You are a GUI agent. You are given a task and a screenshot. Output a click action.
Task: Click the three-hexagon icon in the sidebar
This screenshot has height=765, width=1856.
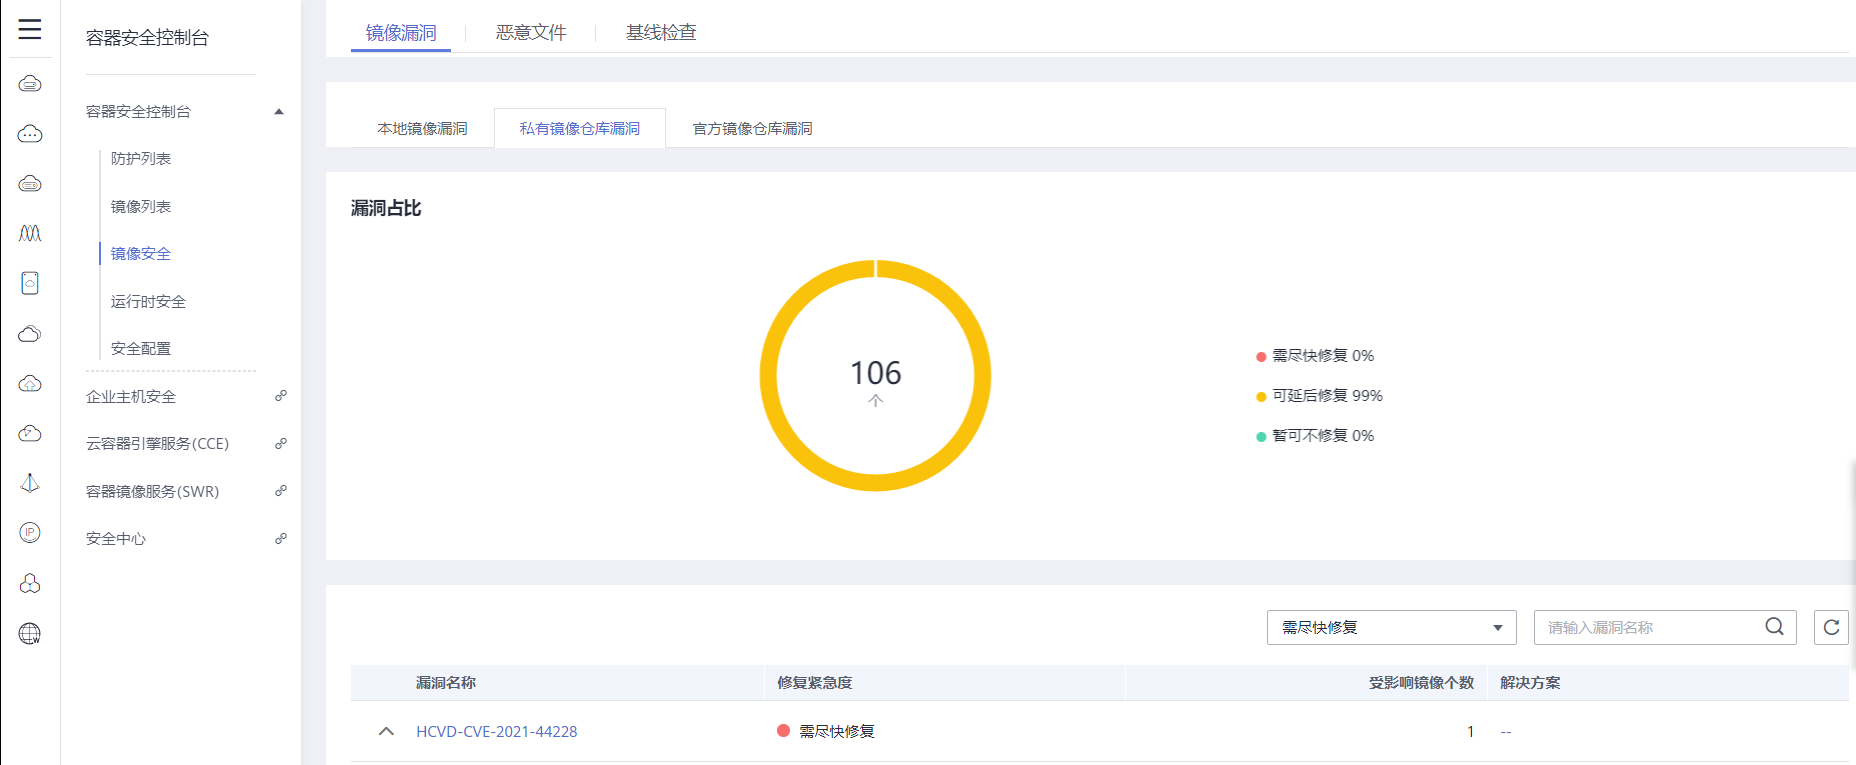coord(30,583)
